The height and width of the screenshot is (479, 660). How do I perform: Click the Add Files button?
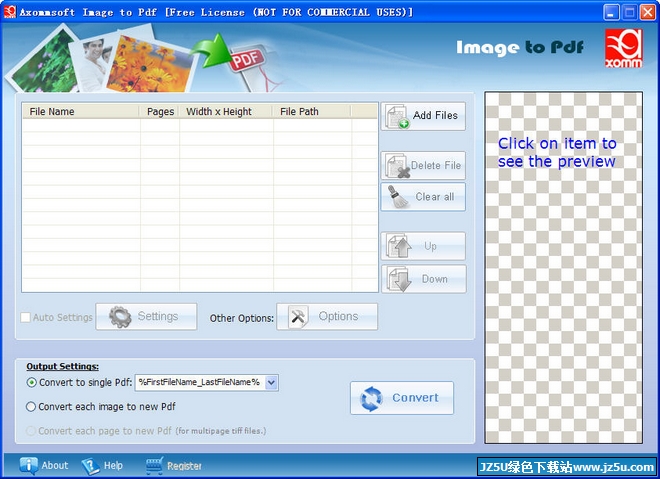(423, 116)
